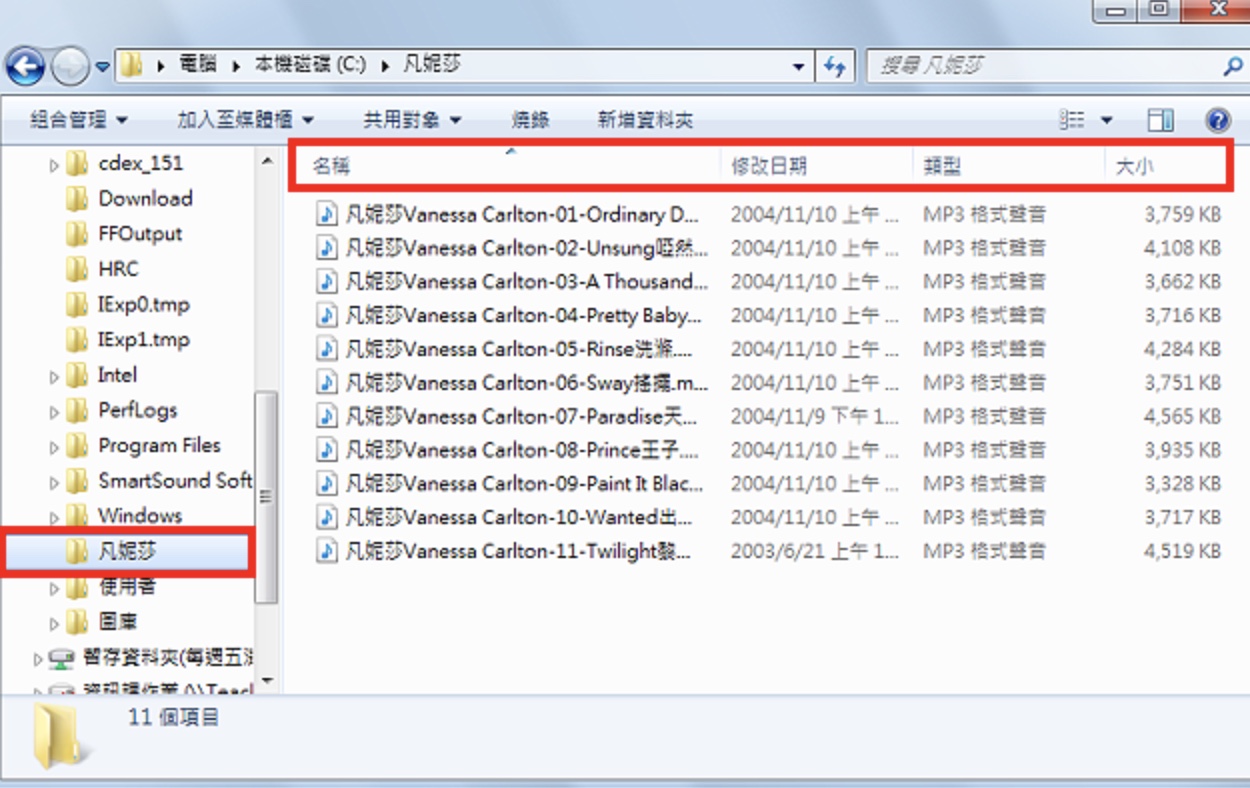Click the 2003/6/21 date cell

814,551
